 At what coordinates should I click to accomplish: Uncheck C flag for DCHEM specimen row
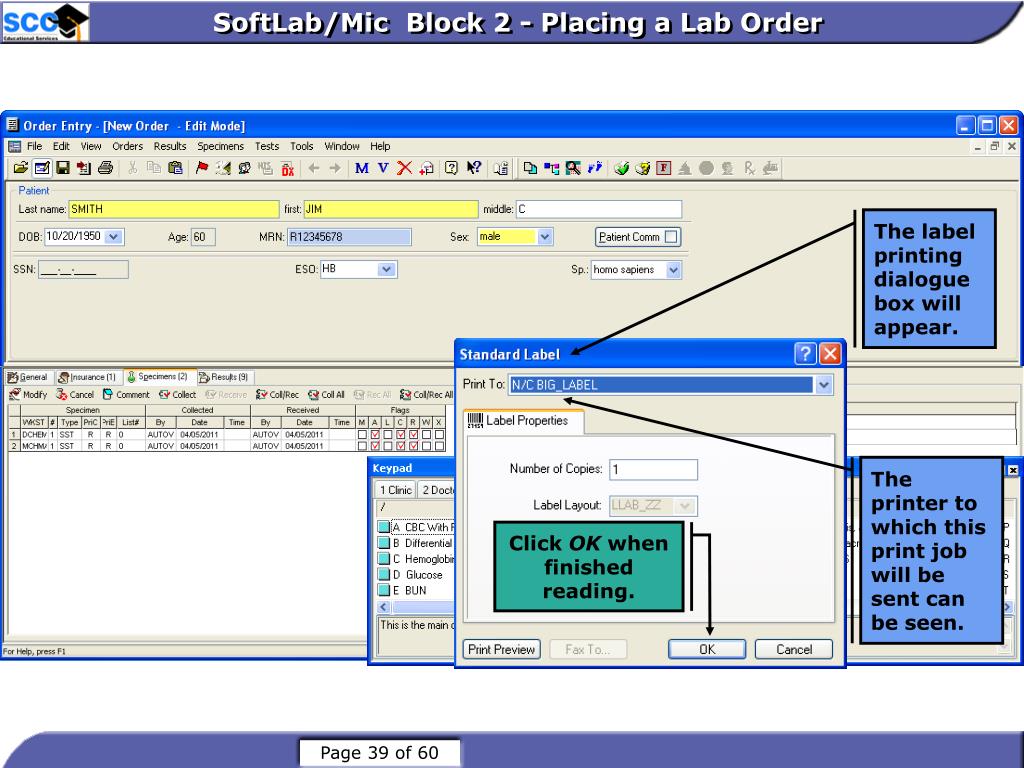(400, 434)
